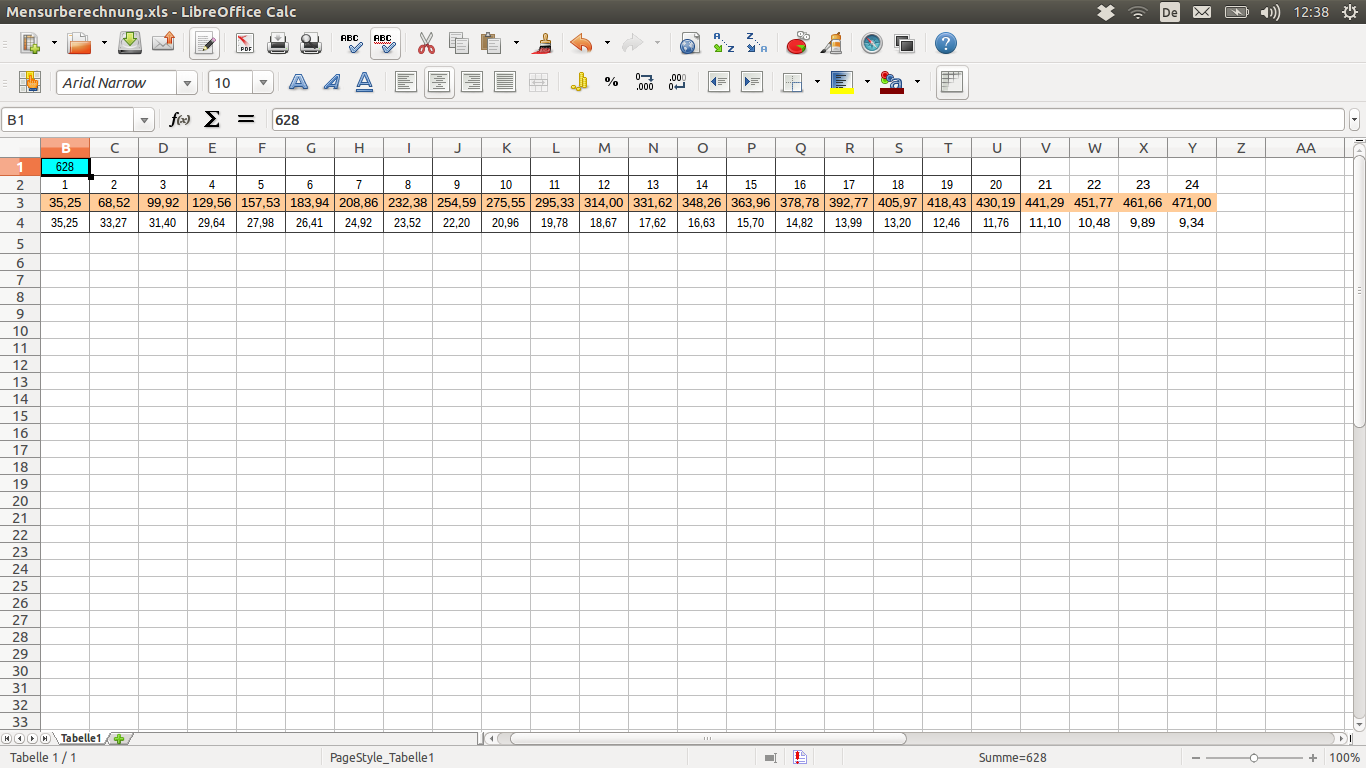Undo last action arrow

point(581,43)
